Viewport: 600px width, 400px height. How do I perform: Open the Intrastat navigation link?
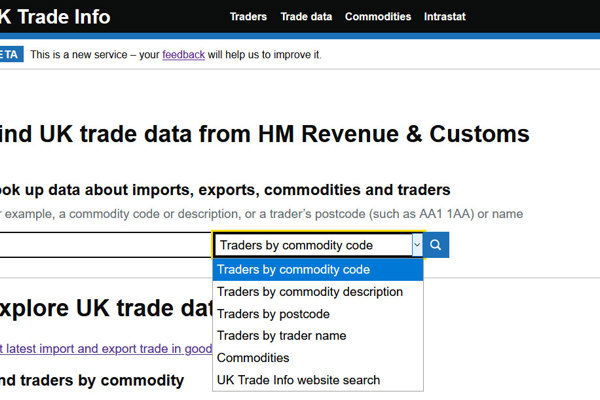click(x=445, y=17)
